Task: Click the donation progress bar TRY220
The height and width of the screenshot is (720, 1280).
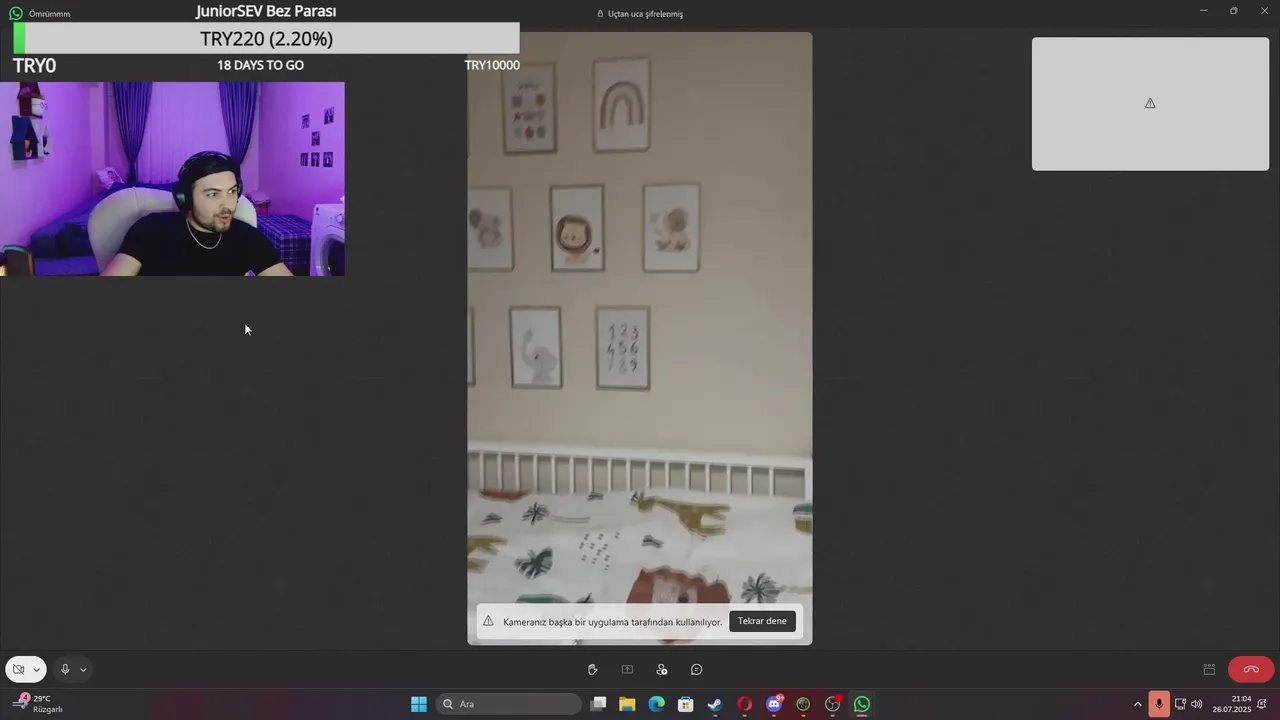Action: 266,39
